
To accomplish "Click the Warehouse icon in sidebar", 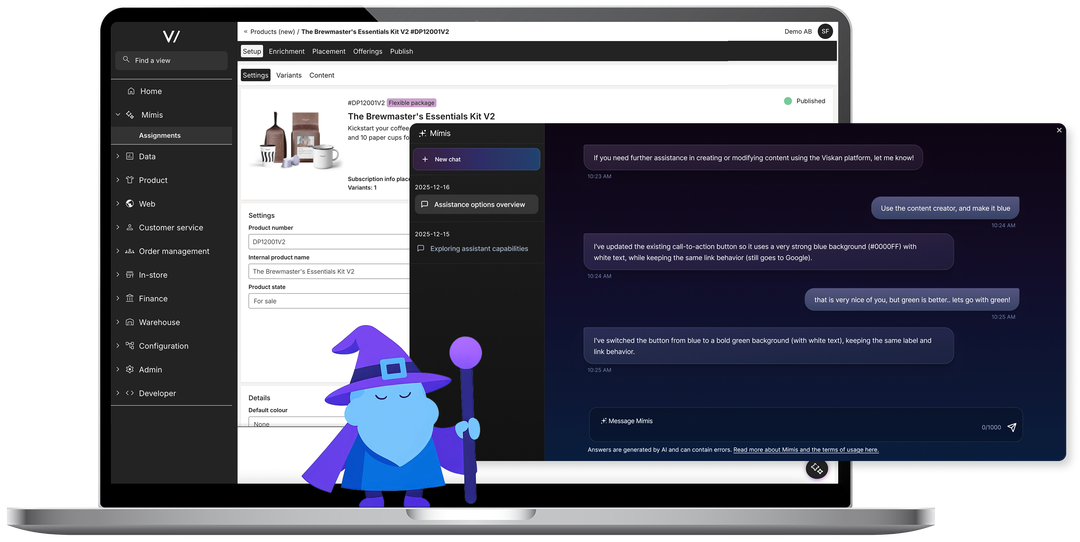I will (x=130, y=322).
